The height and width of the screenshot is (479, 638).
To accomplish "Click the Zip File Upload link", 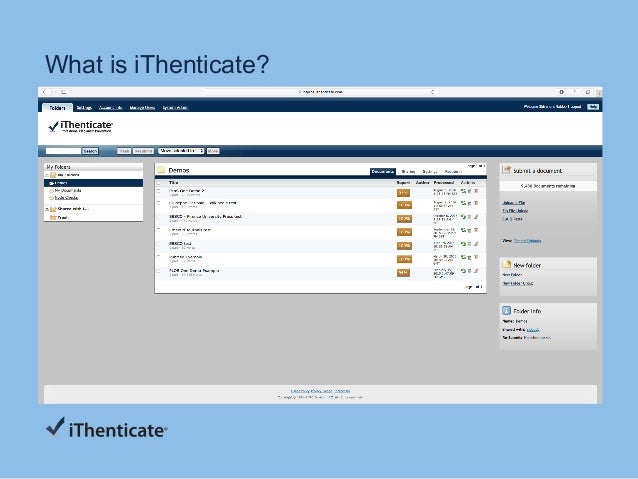I will [x=515, y=211].
